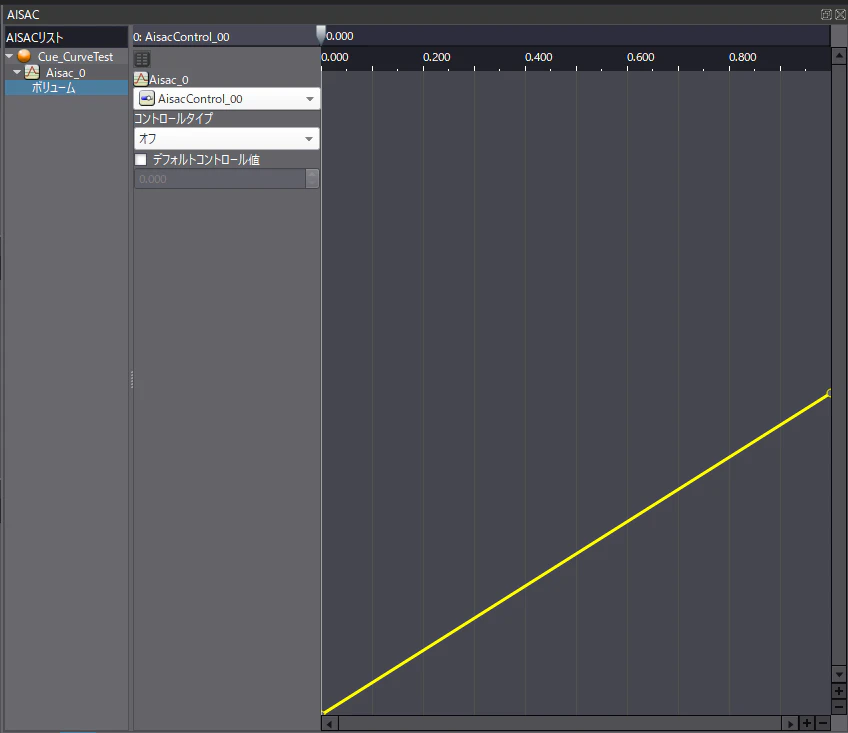Click the 0.200 ruler label
848x733 pixels.
[x=436, y=57]
